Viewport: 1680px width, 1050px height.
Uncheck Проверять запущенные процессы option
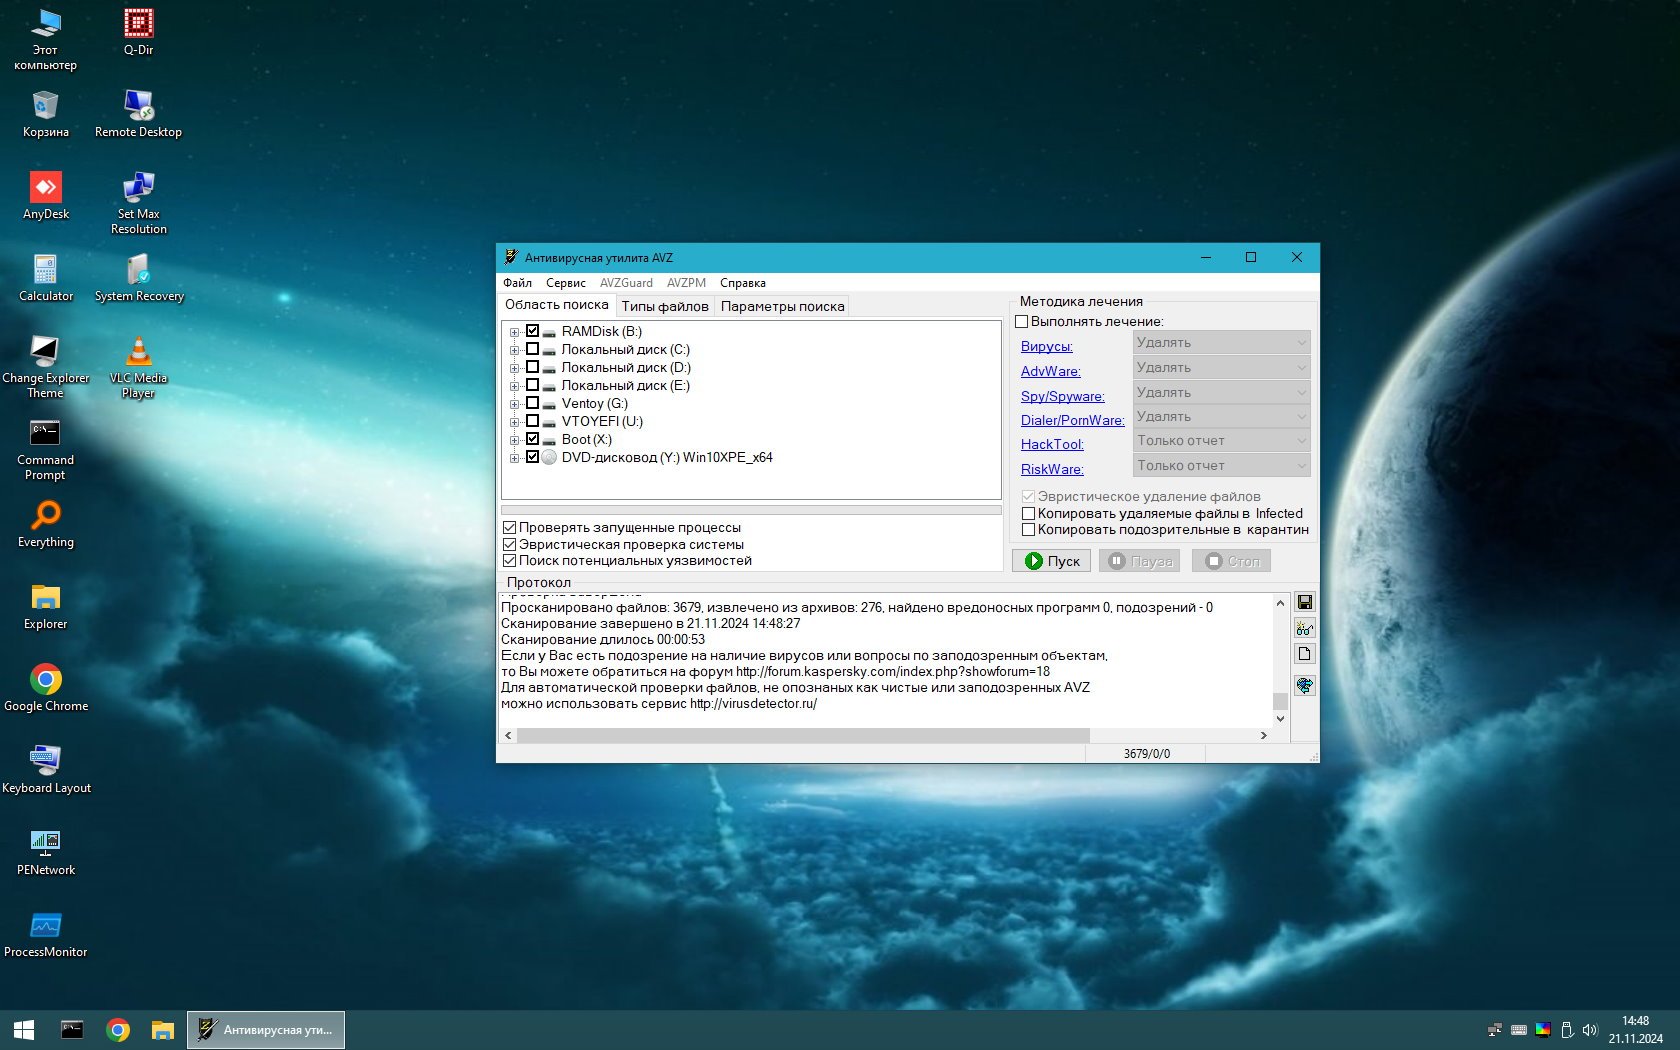coord(510,528)
